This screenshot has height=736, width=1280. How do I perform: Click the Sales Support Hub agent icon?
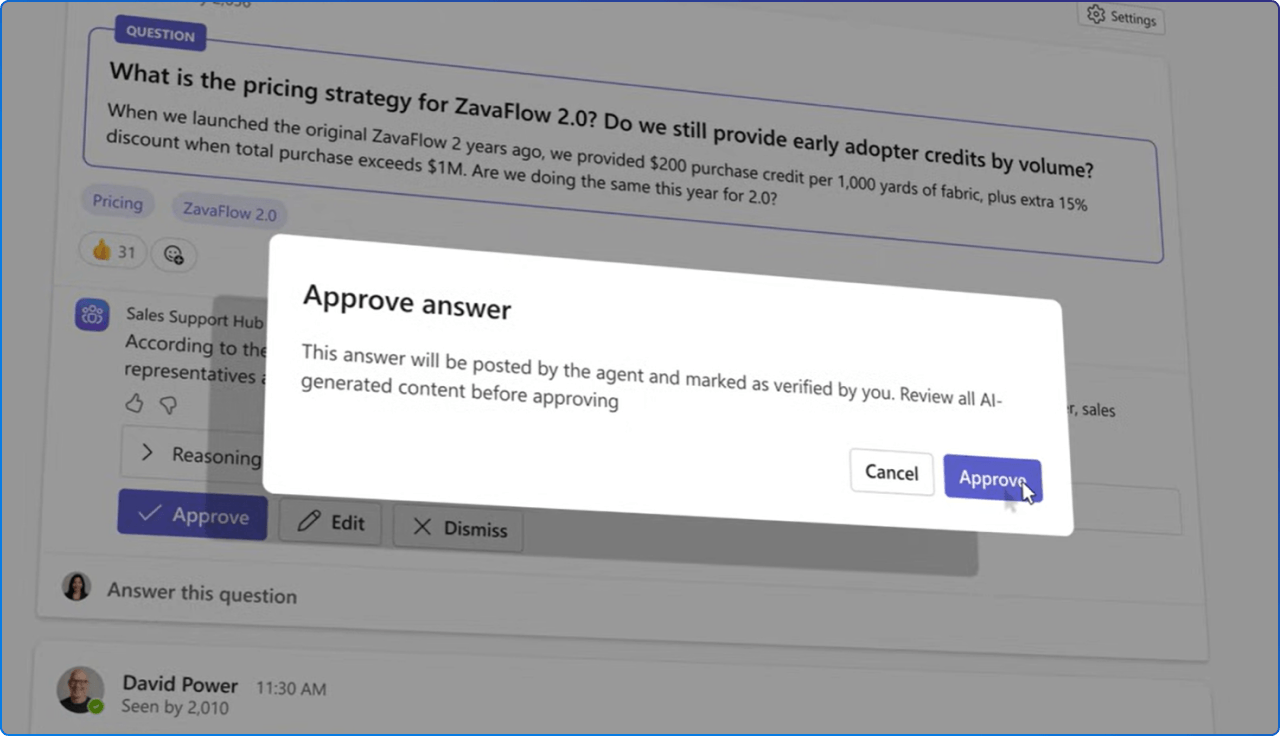click(x=93, y=315)
